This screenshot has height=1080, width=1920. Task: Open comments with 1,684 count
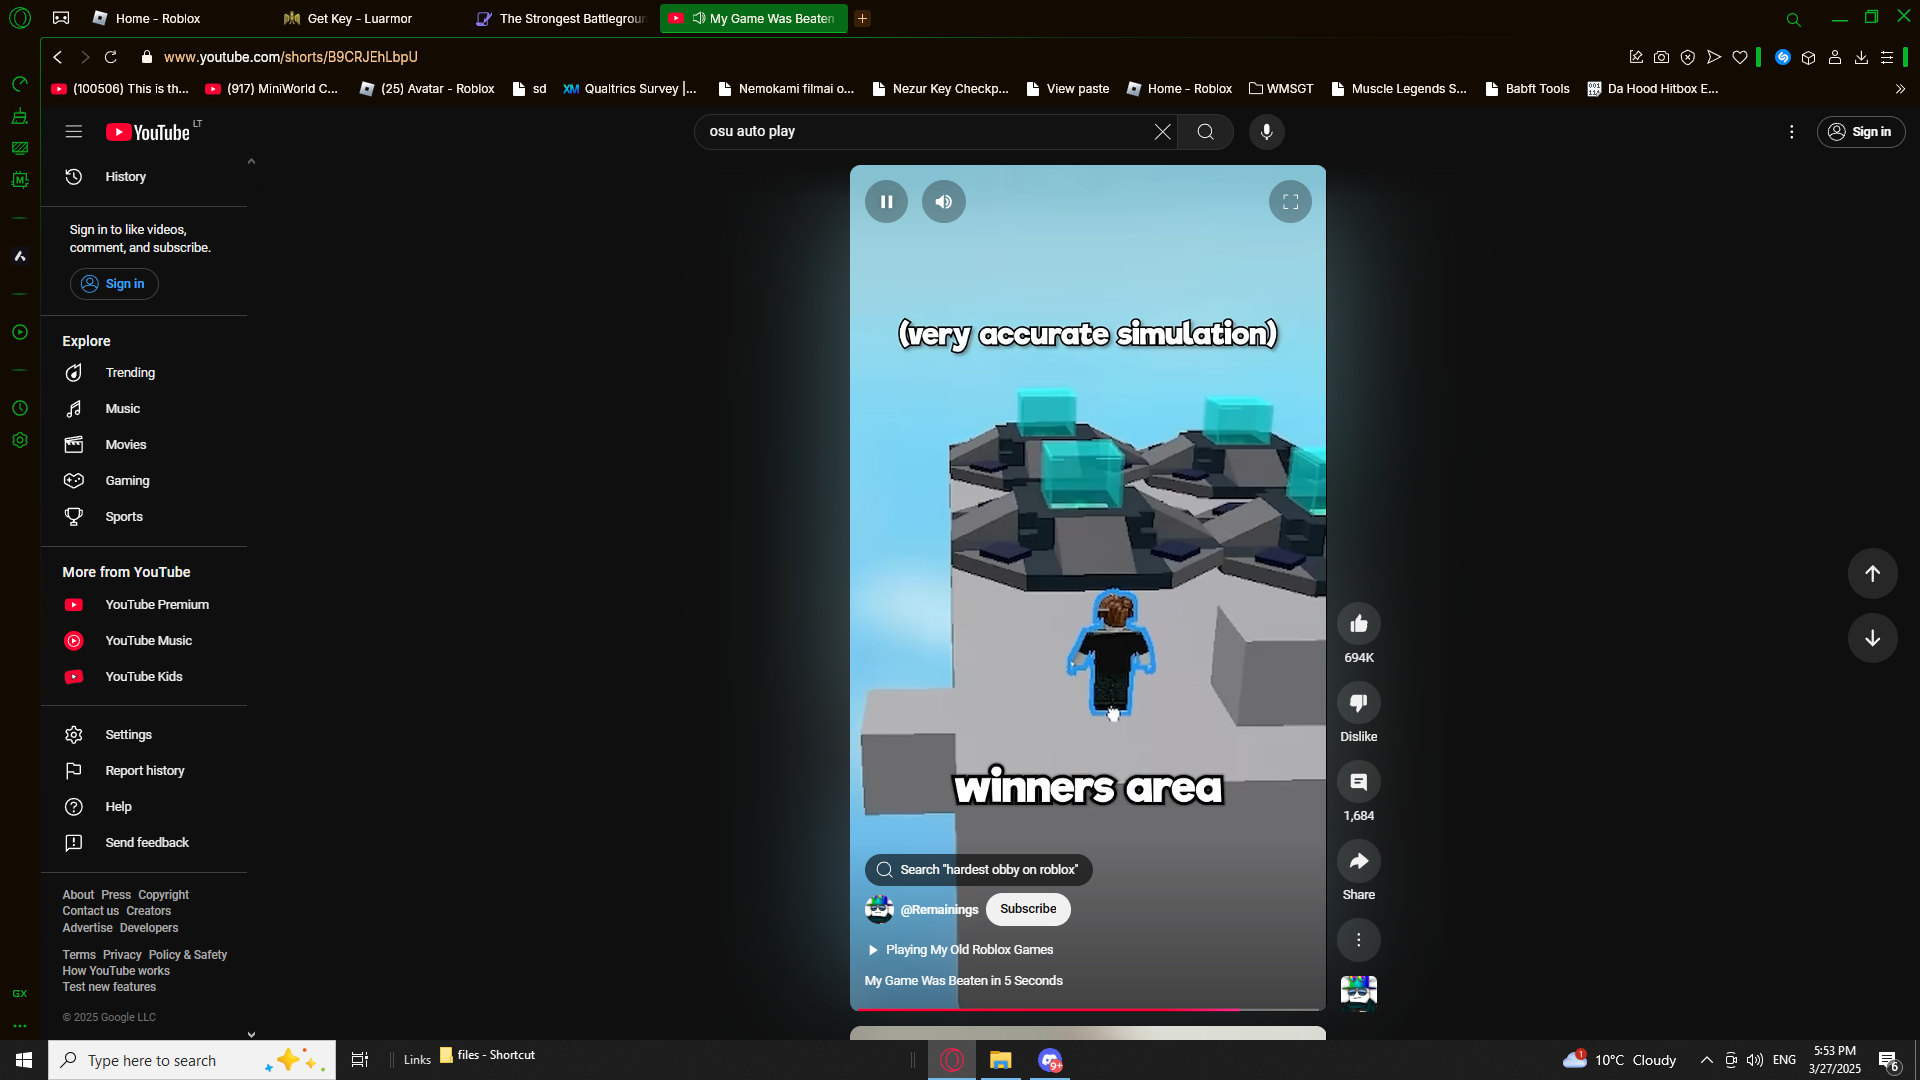click(1359, 782)
